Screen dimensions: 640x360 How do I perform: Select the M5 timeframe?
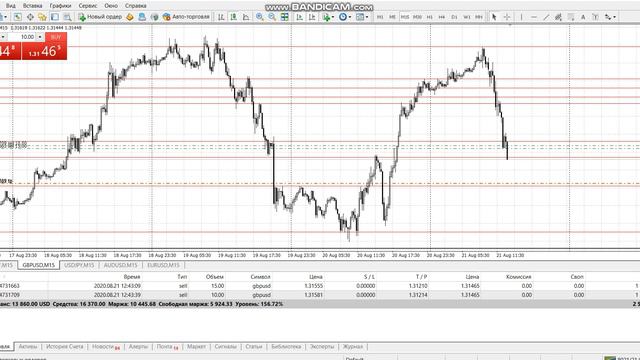(392, 17)
